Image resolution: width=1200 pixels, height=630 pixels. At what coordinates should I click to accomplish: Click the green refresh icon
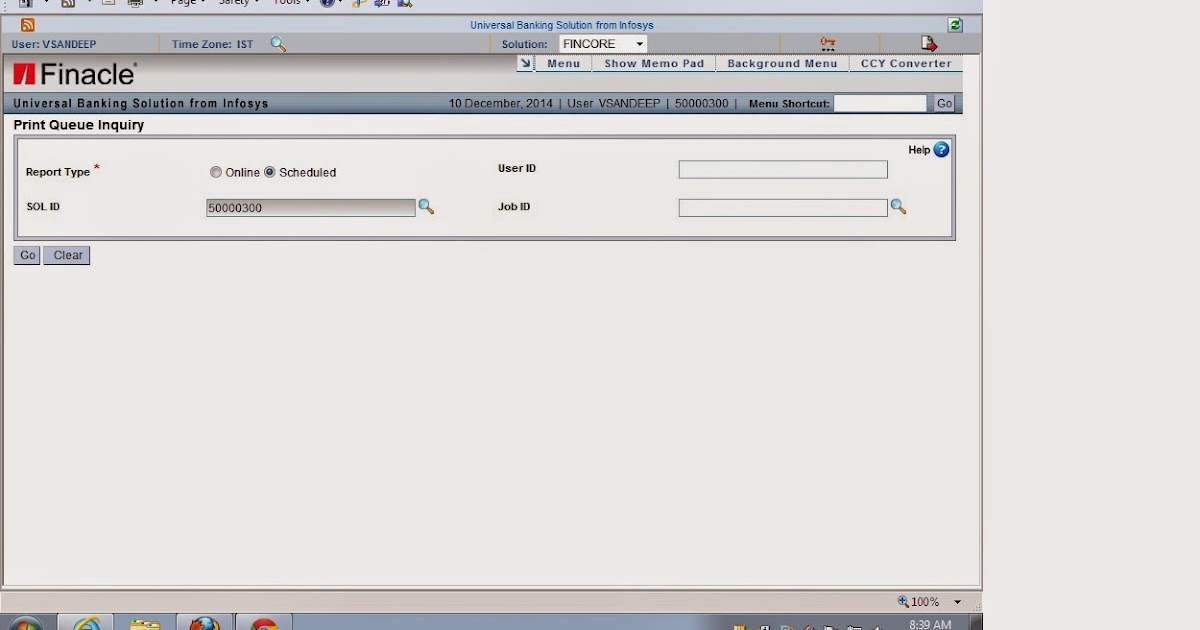(955, 24)
